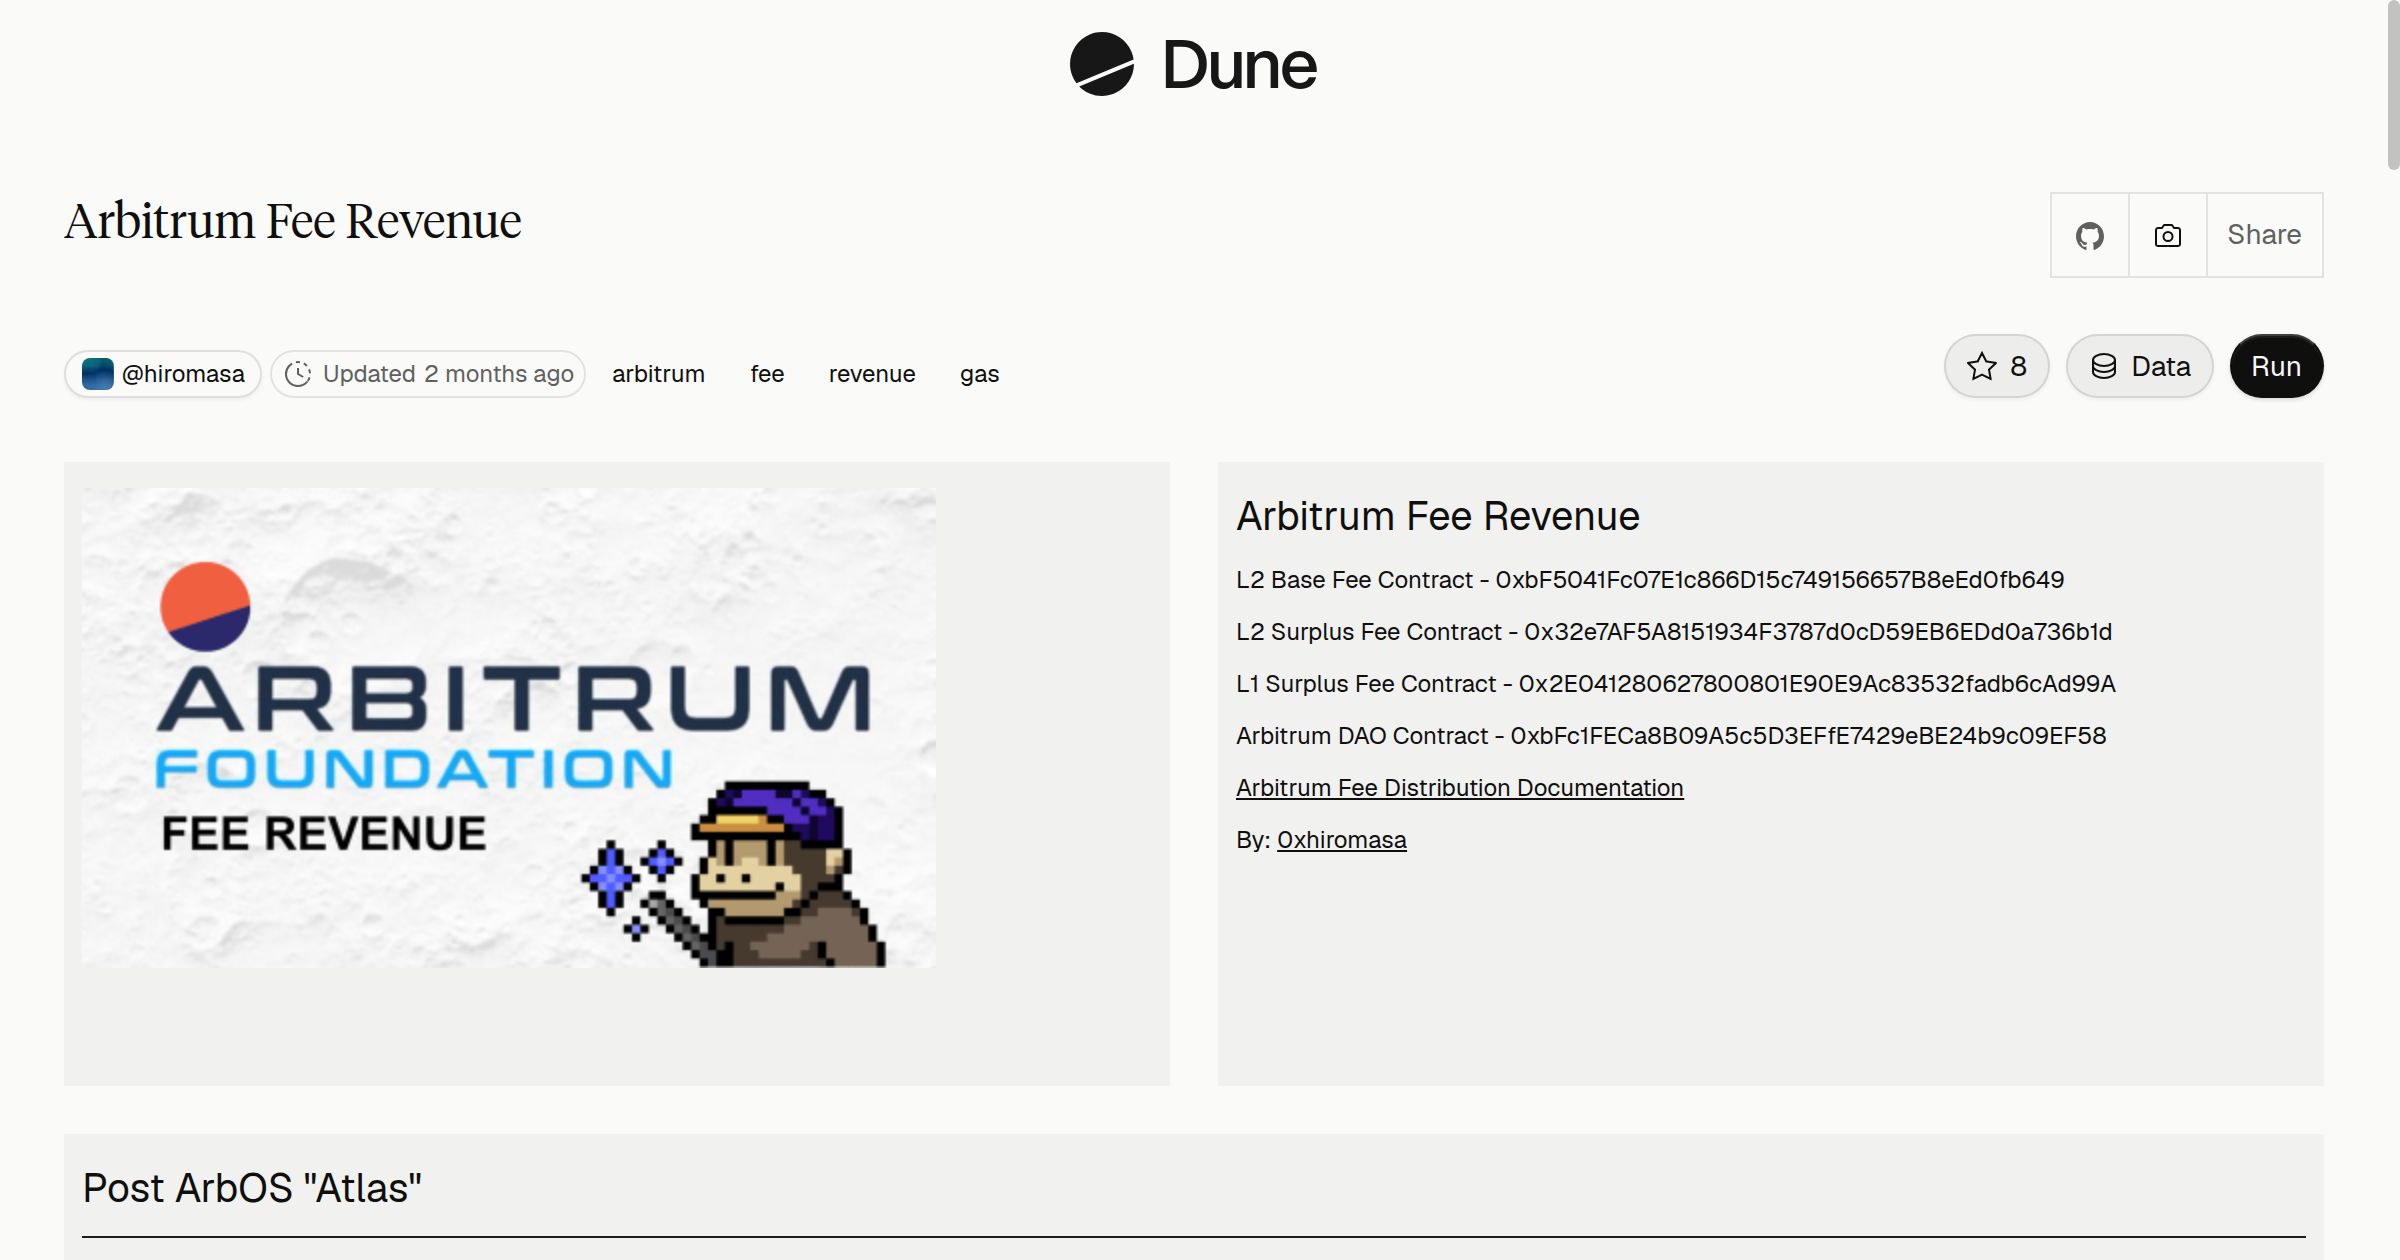This screenshot has width=2400, height=1260.
Task: Open the GitHub icon button
Action: click(2089, 235)
